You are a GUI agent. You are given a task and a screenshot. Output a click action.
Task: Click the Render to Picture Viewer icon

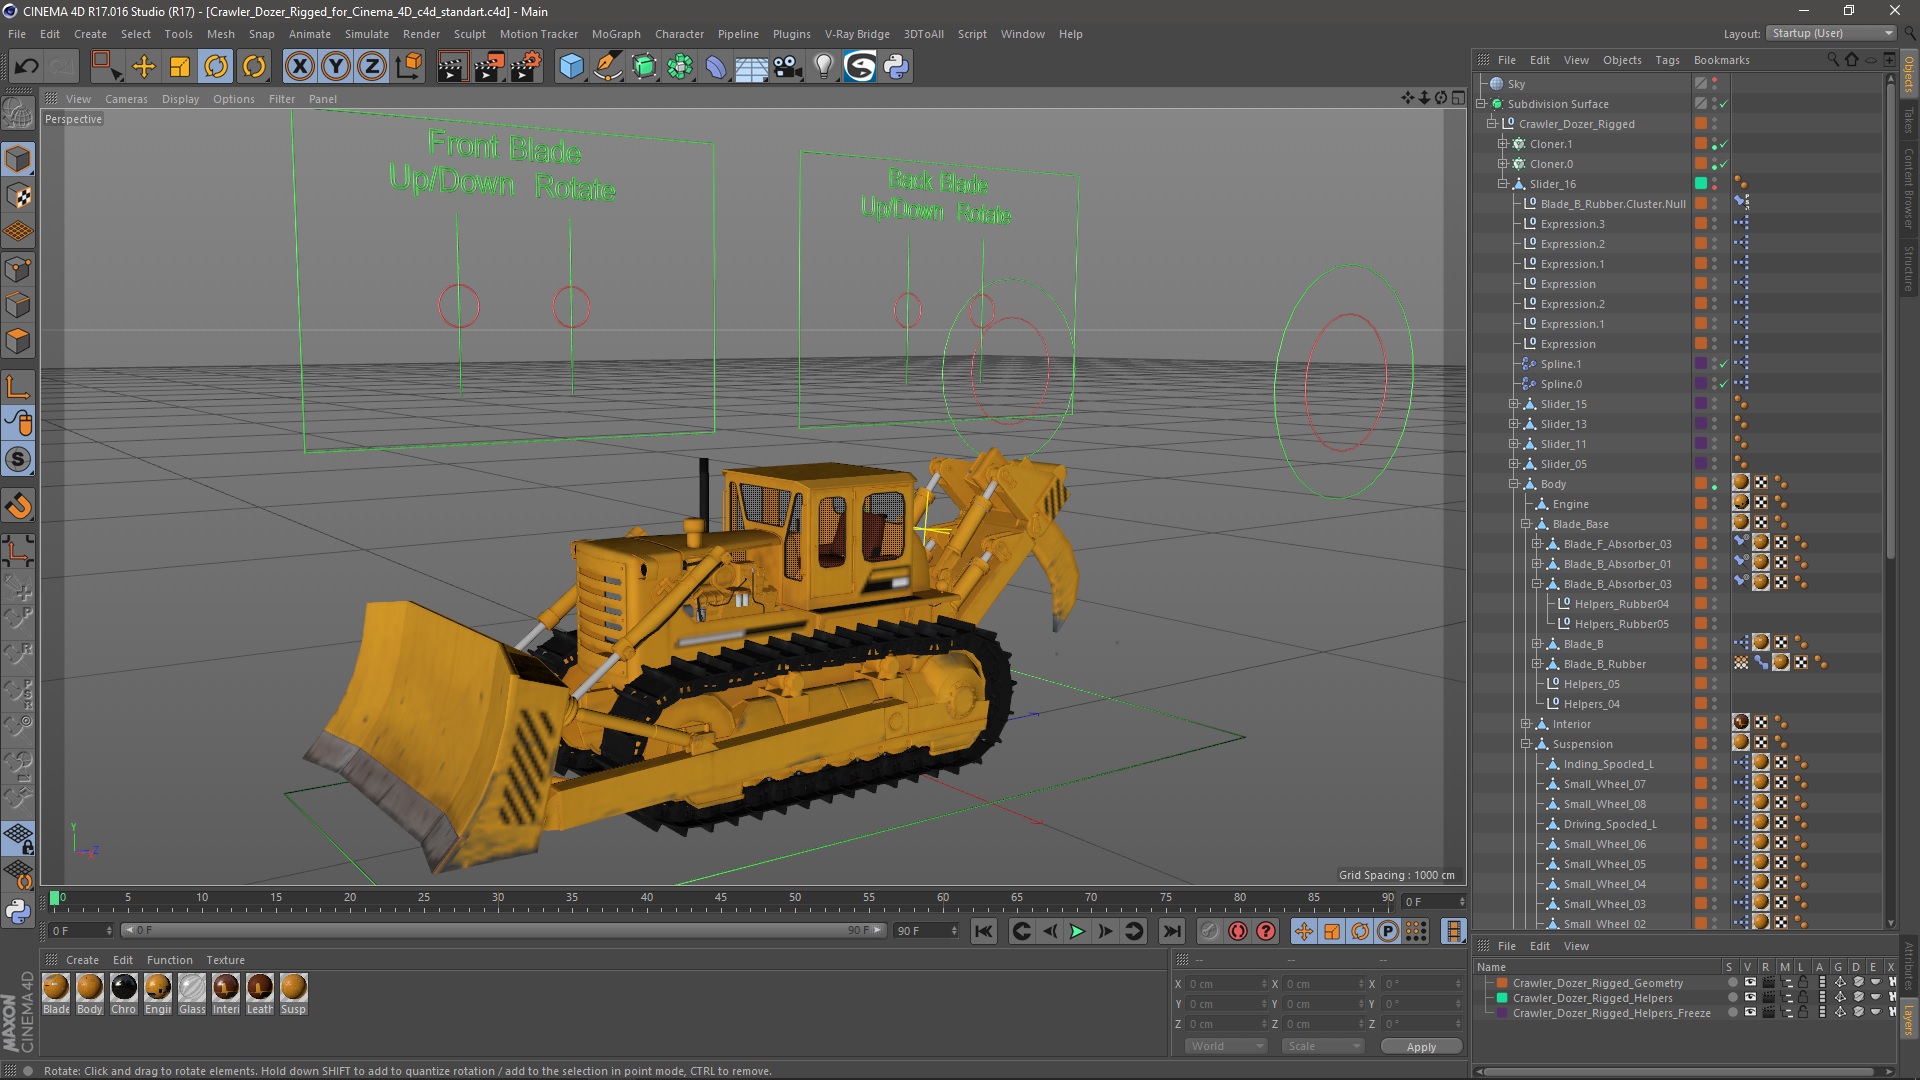pos(488,67)
